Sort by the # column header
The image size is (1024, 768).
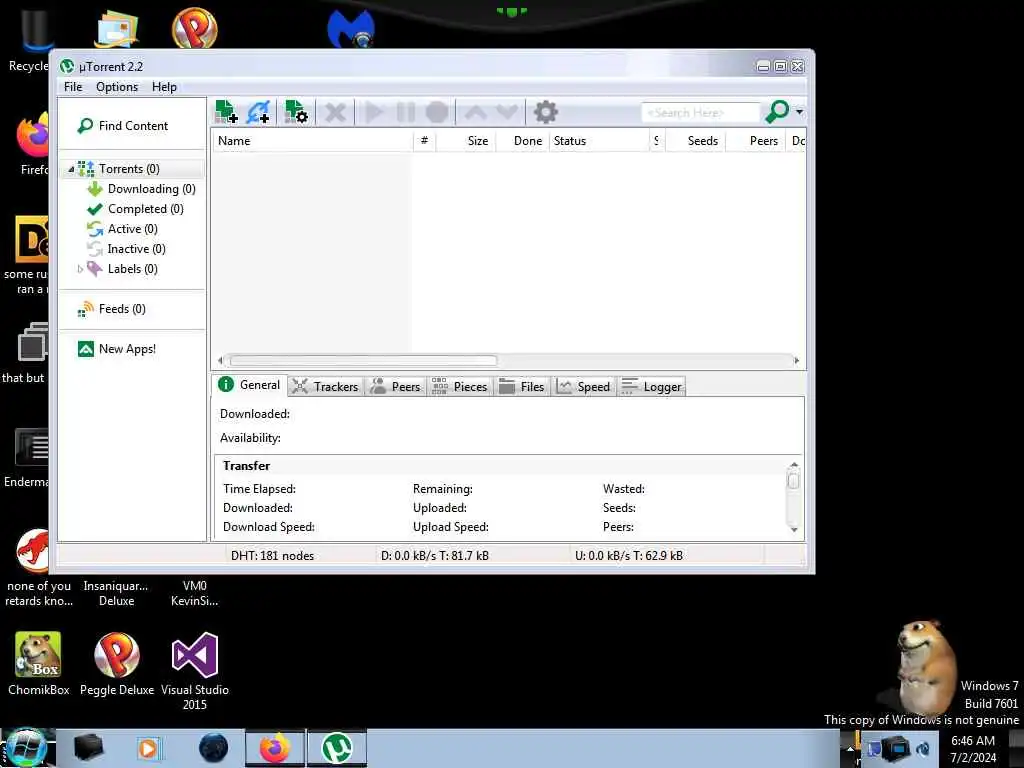424,141
